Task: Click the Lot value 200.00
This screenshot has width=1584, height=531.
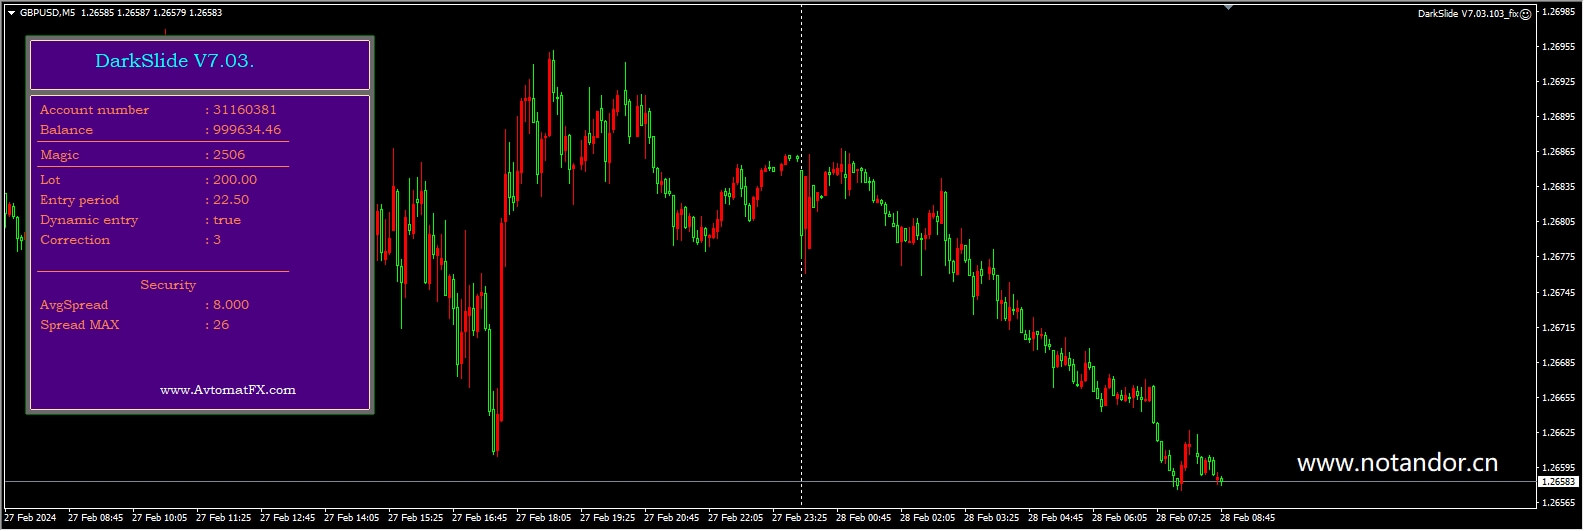Action: pyautogui.click(x=235, y=180)
